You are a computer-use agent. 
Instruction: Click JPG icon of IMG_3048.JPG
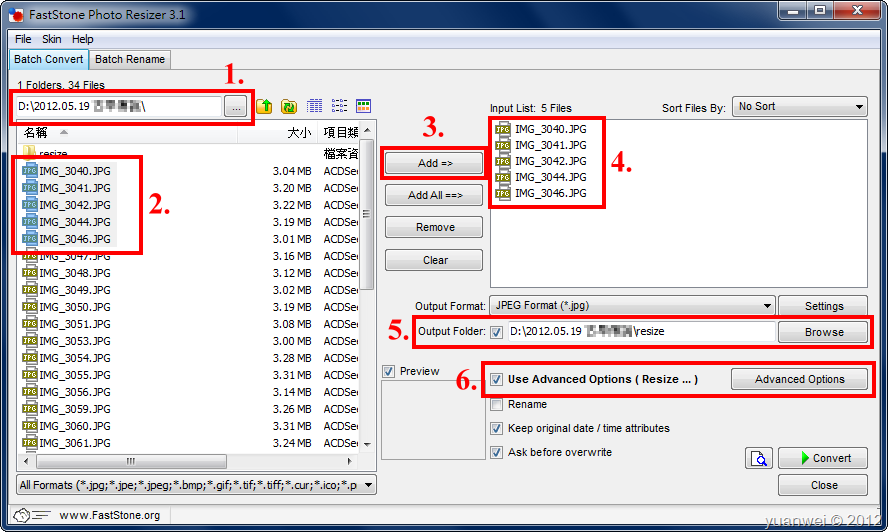[30, 273]
